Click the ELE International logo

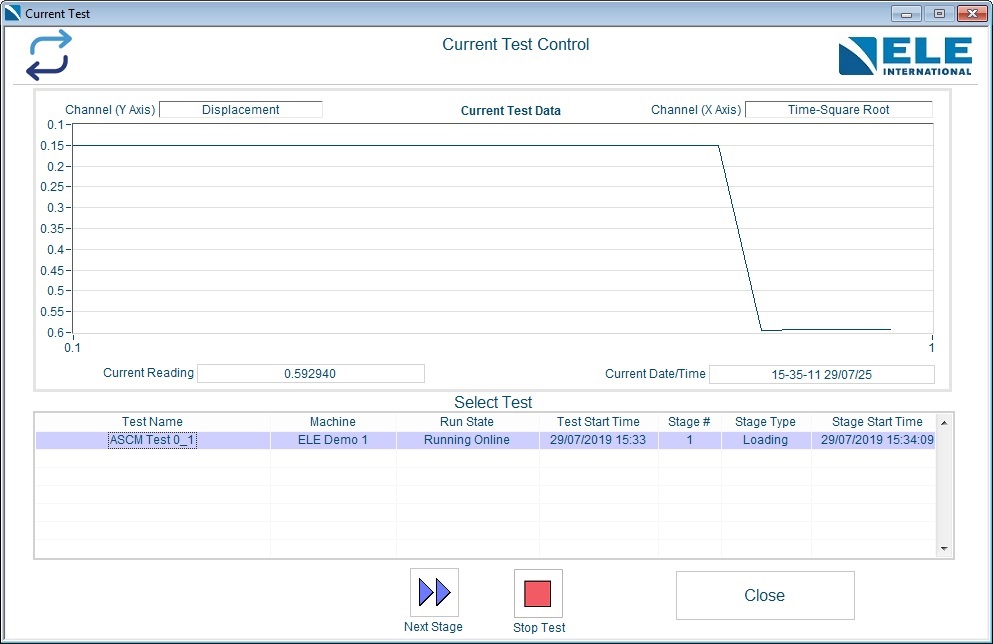point(904,56)
